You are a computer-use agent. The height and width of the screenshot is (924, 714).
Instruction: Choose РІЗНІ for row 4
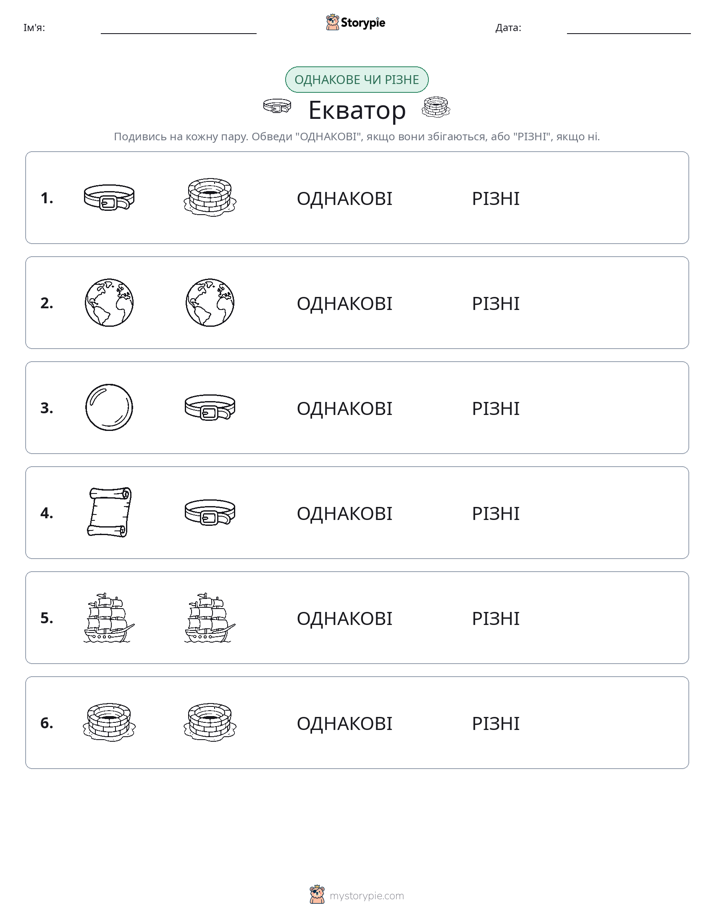495,513
